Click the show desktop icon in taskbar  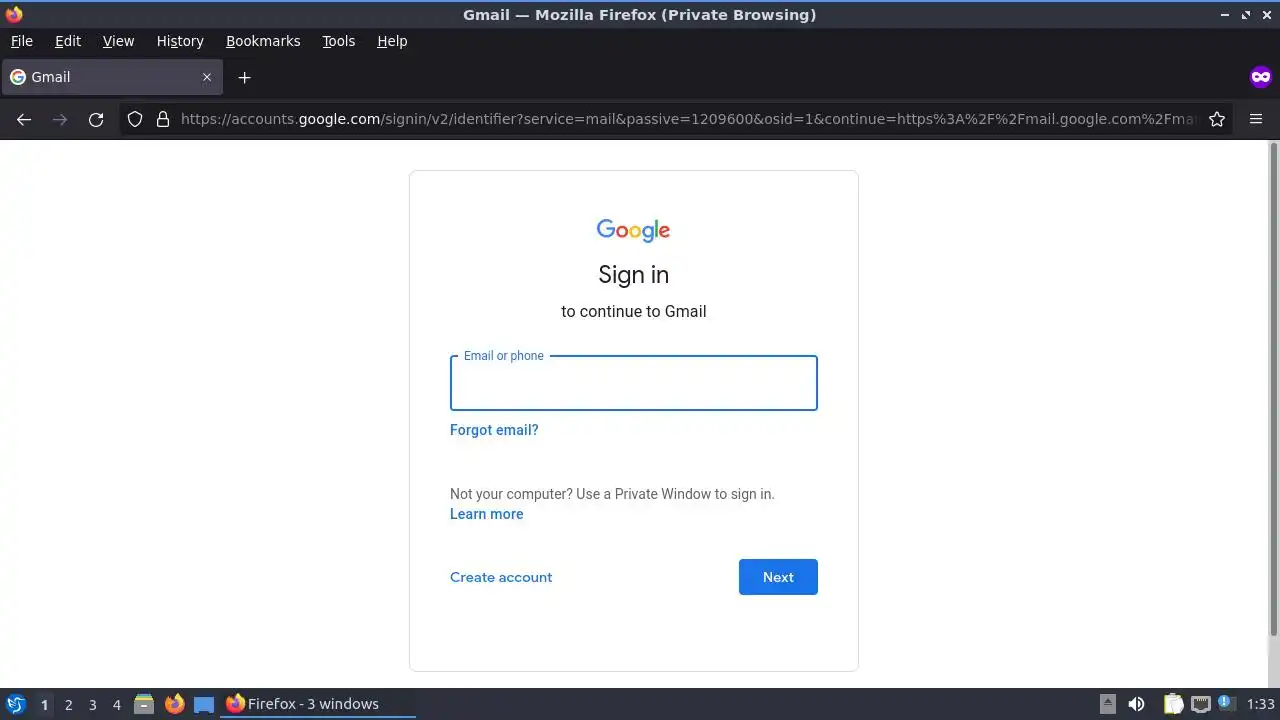(204, 704)
